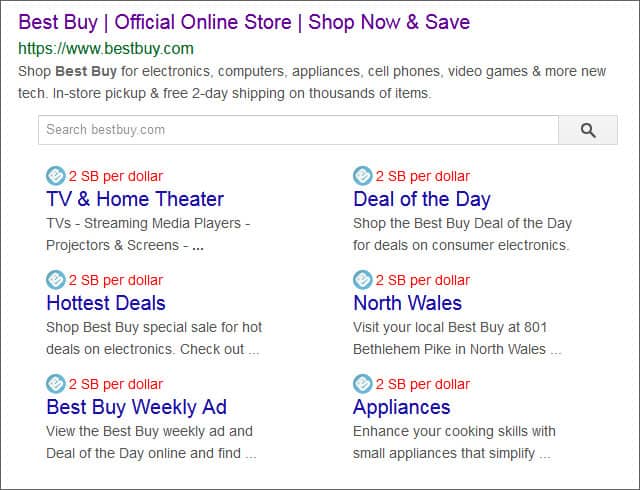Viewport: 640px width, 490px height.
Task: Select the North Wales store link
Action: click(407, 303)
